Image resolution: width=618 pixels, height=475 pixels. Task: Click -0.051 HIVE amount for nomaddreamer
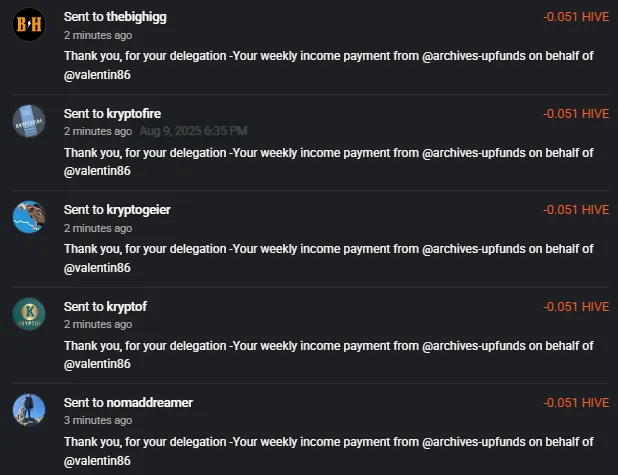[576, 402]
